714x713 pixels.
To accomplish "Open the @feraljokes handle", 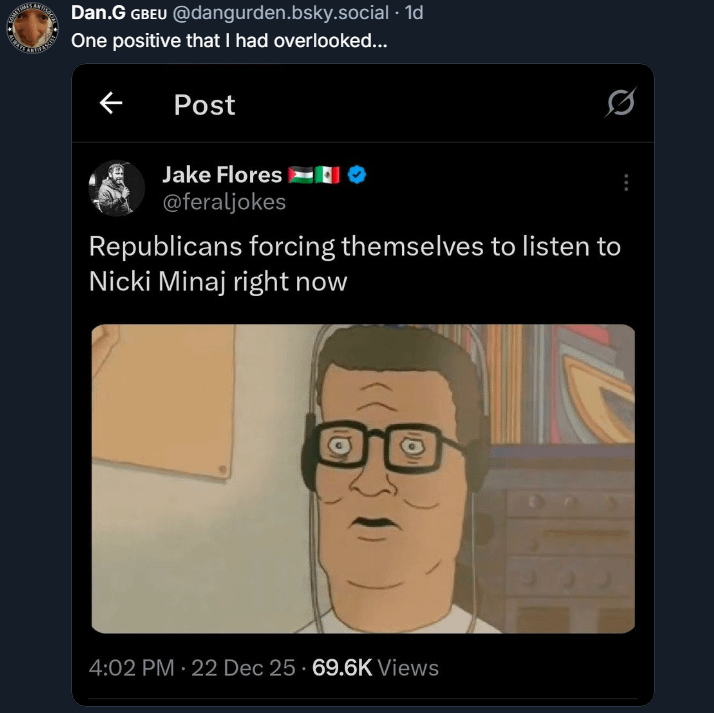I will click(224, 202).
